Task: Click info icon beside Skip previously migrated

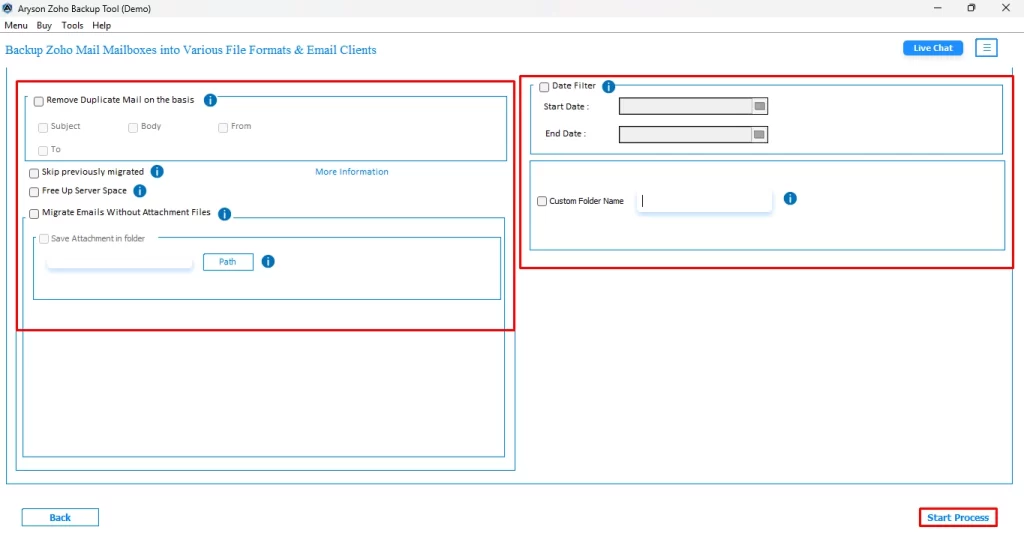Action: pyautogui.click(x=157, y=171)
